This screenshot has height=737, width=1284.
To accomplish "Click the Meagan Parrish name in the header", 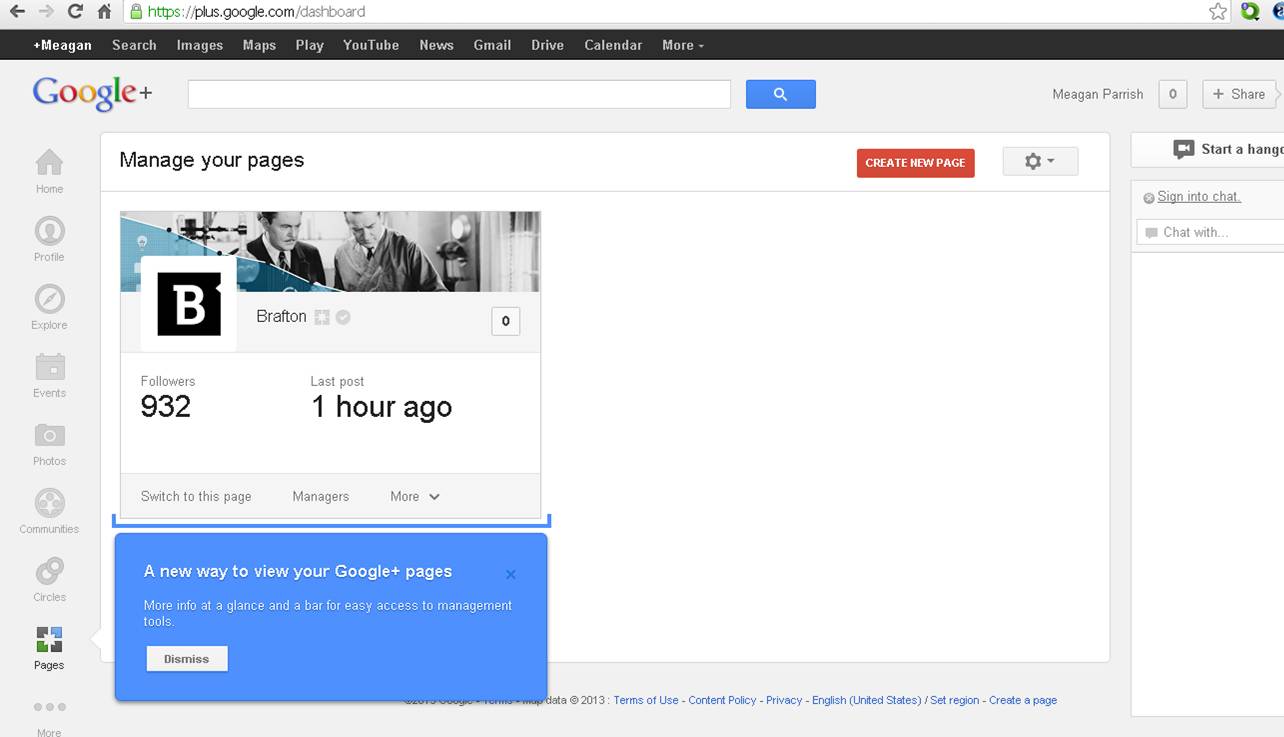I will [x=1097, y=94].
